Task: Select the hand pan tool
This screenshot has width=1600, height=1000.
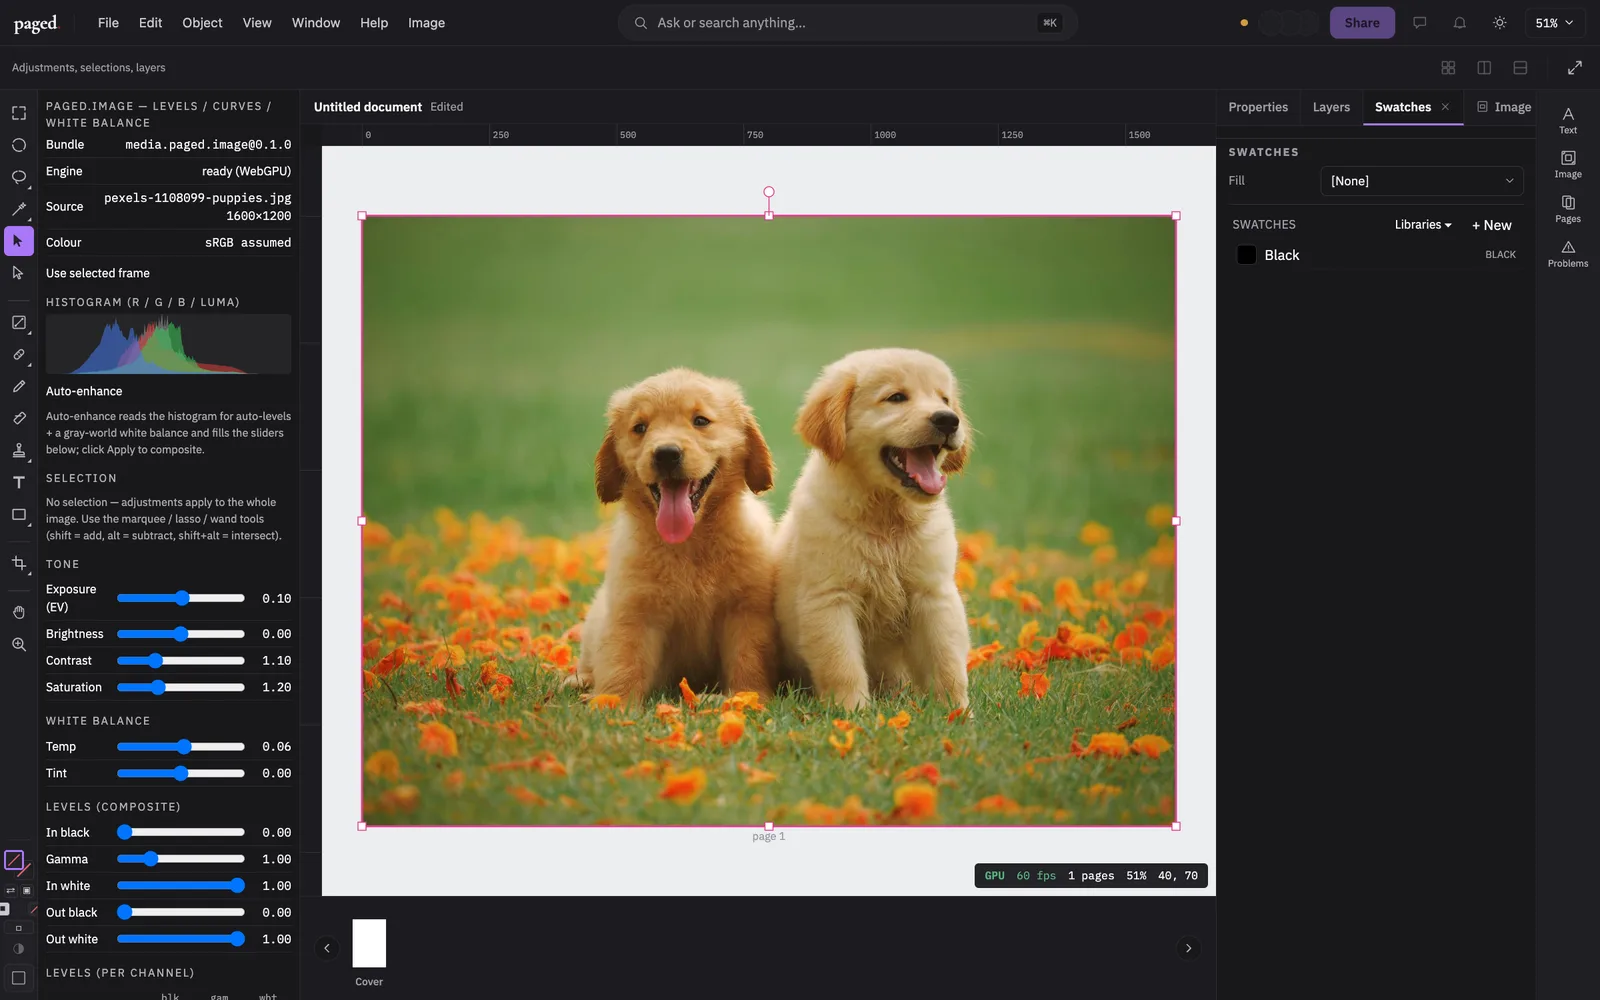Action: click(x=18, y=612)
